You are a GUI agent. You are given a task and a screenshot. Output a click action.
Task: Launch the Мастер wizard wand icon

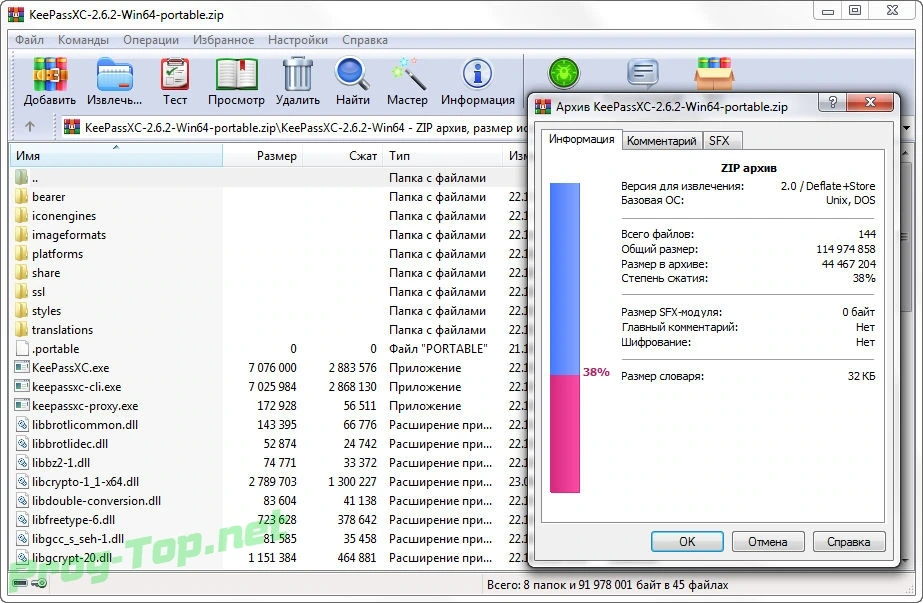point(407,74)
